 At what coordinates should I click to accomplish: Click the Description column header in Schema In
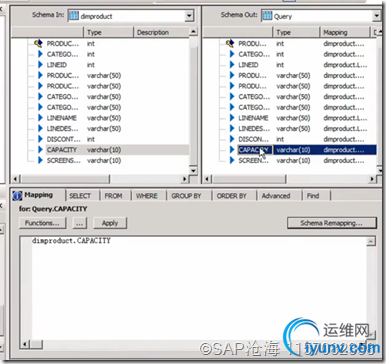[161, 32]
